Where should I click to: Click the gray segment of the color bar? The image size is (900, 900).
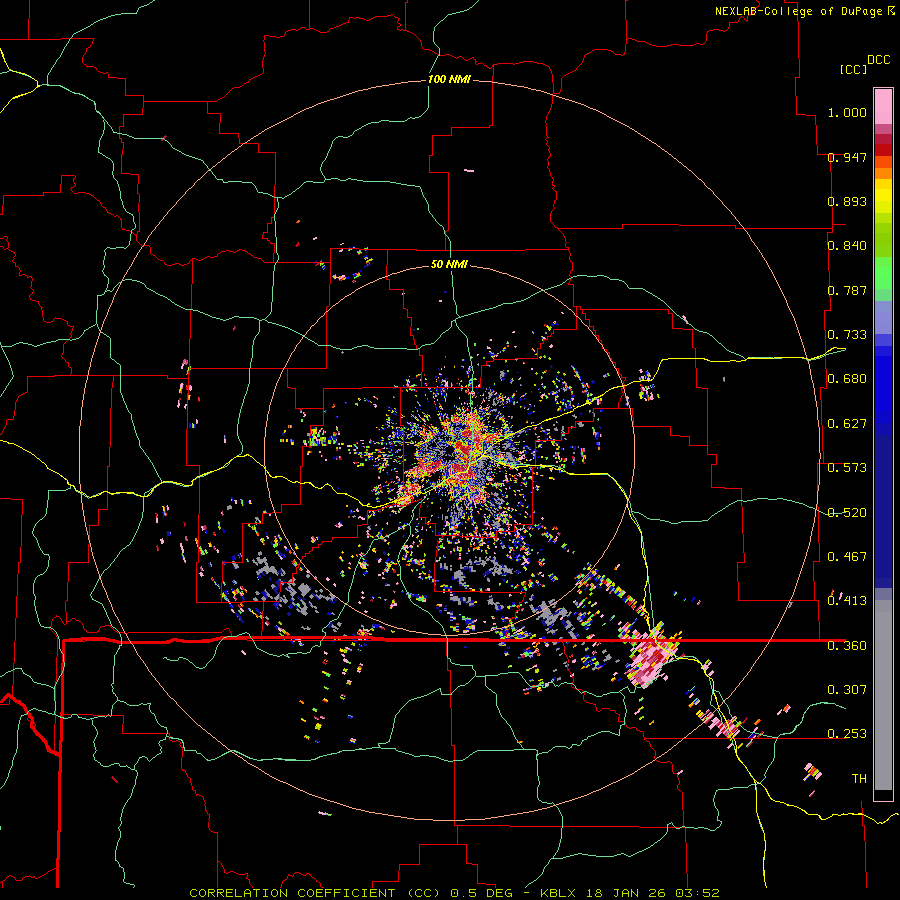[x=883, y=695]
